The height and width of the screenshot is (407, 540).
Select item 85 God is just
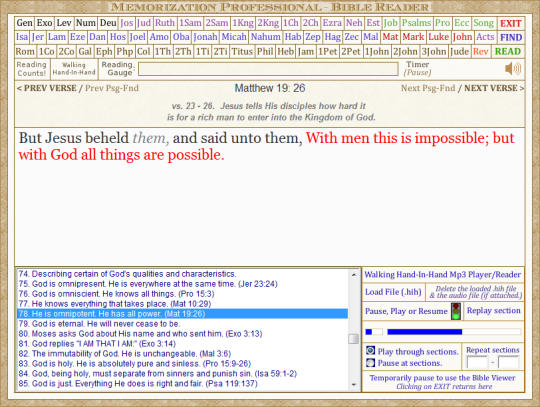[183, 384]
